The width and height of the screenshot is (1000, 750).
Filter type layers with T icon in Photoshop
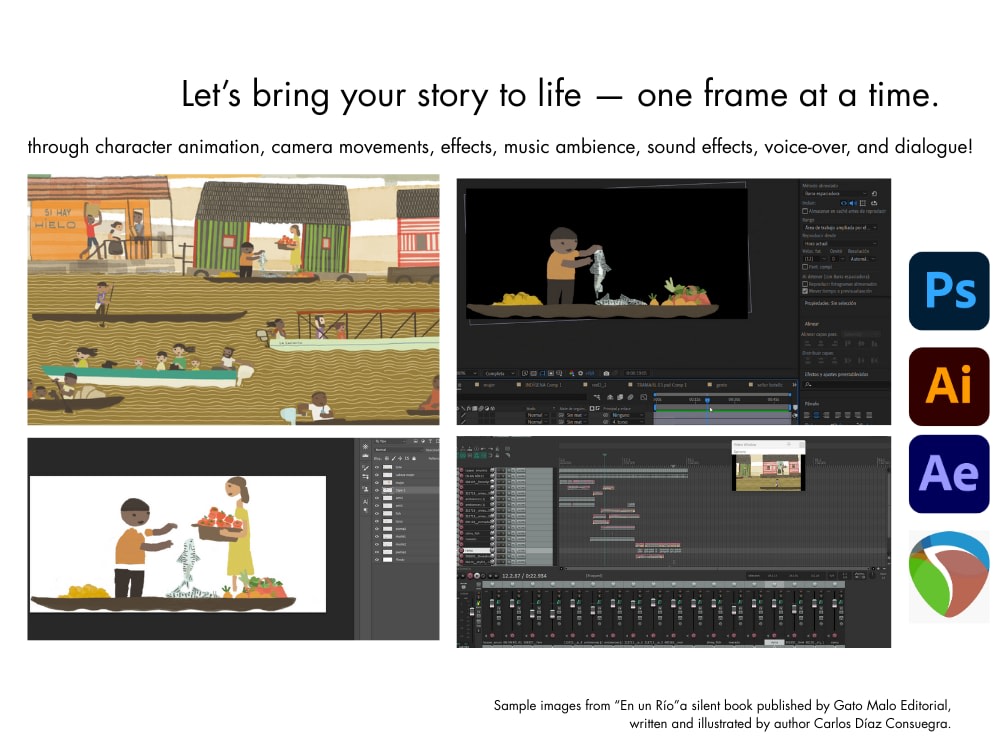point(430,441)
